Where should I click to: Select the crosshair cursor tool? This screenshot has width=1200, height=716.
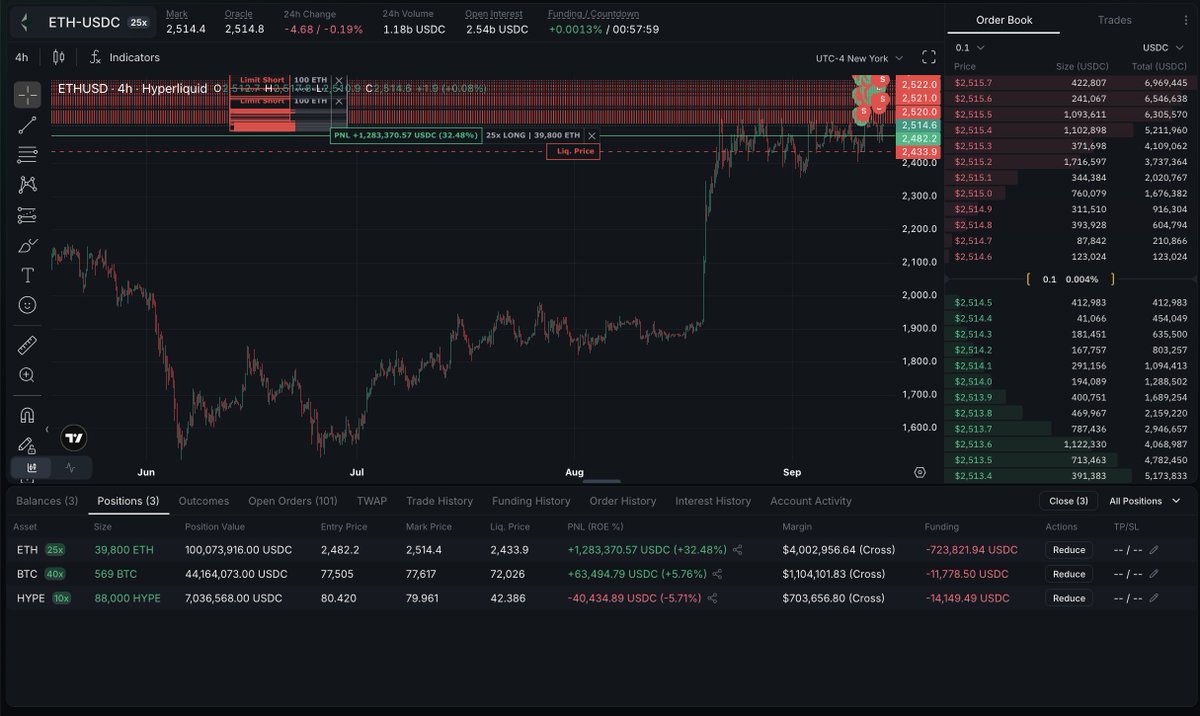pos(27,95)
